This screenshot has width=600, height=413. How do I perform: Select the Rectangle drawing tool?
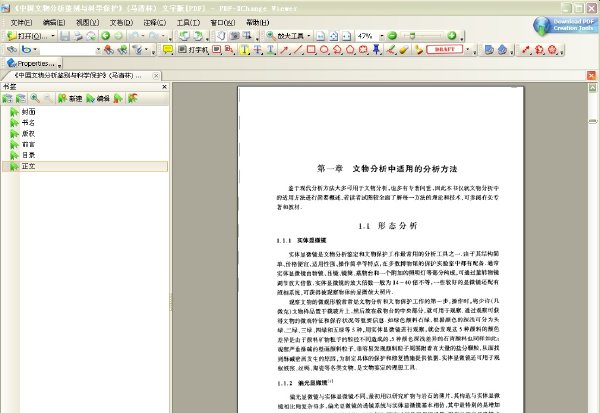pos(311,50)
